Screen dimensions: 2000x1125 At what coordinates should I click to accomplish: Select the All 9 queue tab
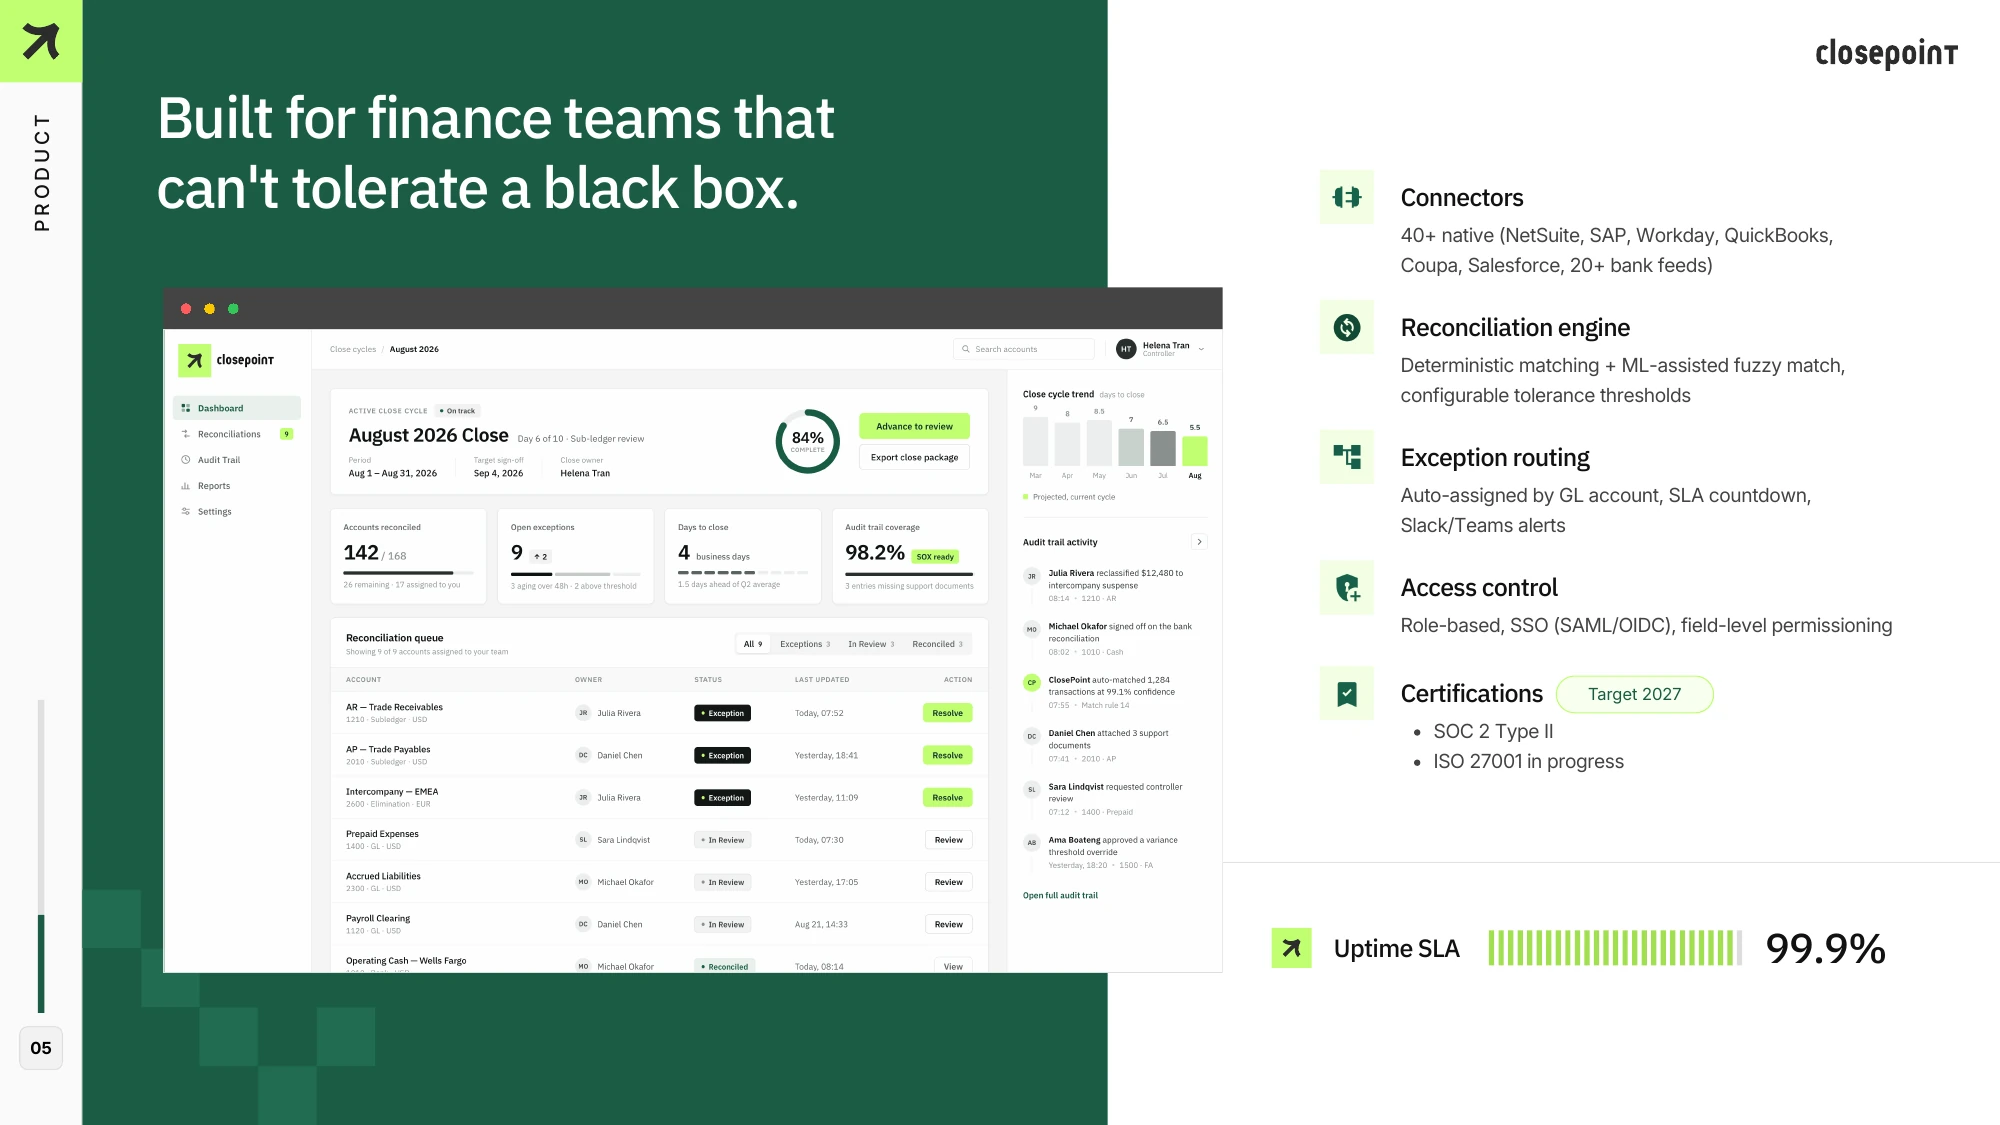(x=753, y=644)
